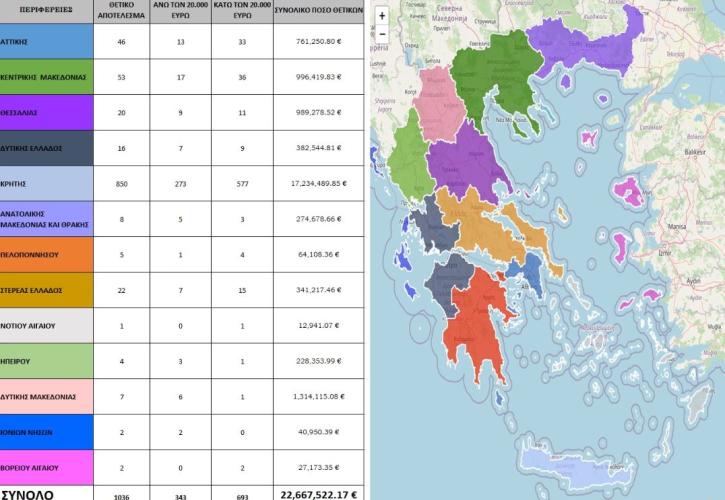Click the ΔΥΤΙΚΗΣ ΕΛΛΑΔΟΣ row label
The width and height of the screenshot is (725, 500).
point(46,148)
